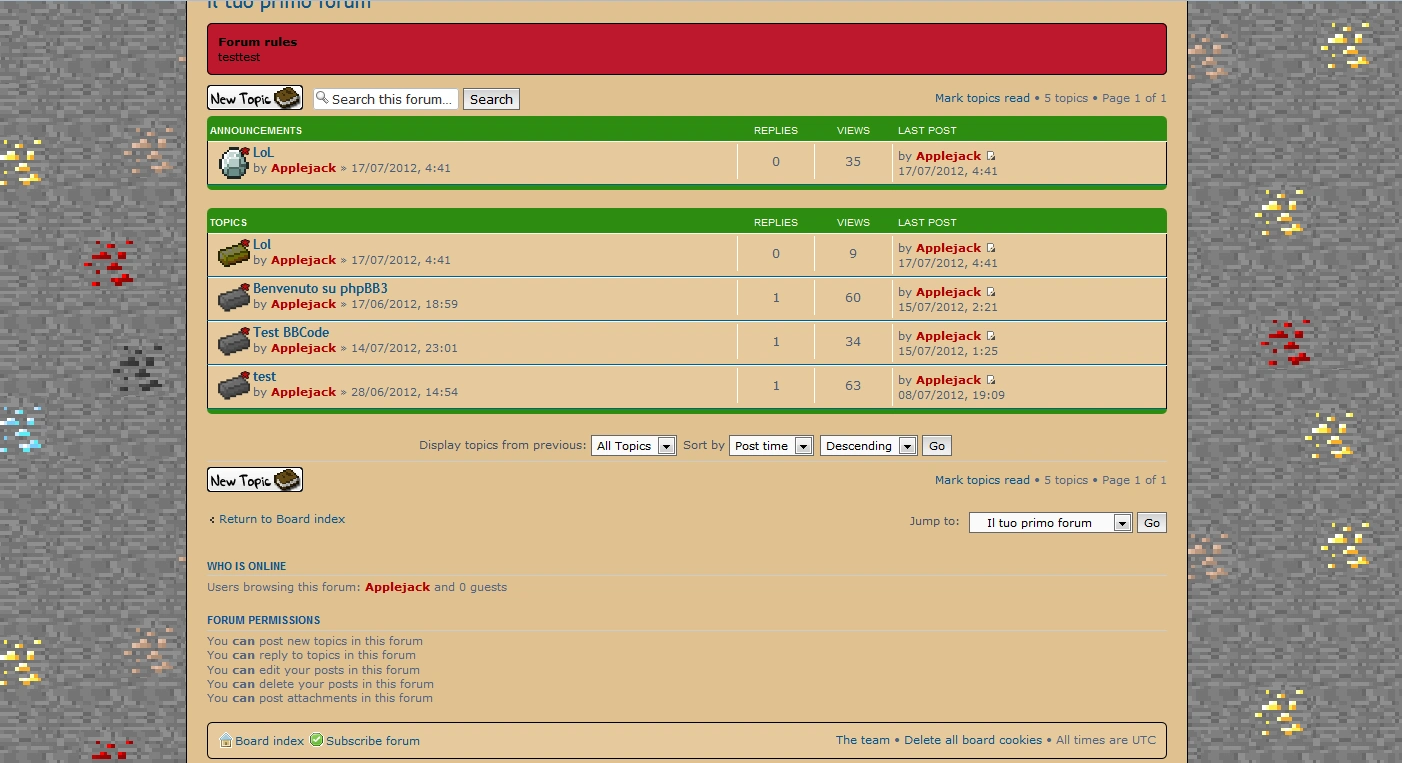Viewport: 1402px width, 763px height.
Task: Click Applejack last post link in announcement row
Action: [948, 156]
